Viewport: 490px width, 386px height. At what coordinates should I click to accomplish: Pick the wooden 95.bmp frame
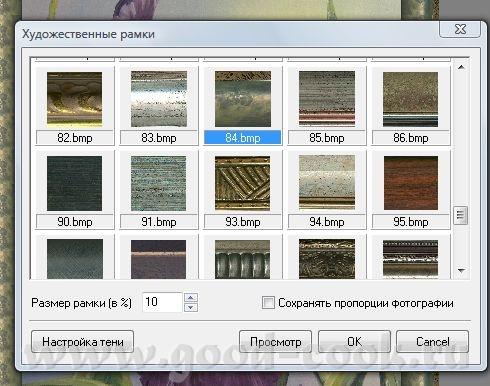[410, 183]
